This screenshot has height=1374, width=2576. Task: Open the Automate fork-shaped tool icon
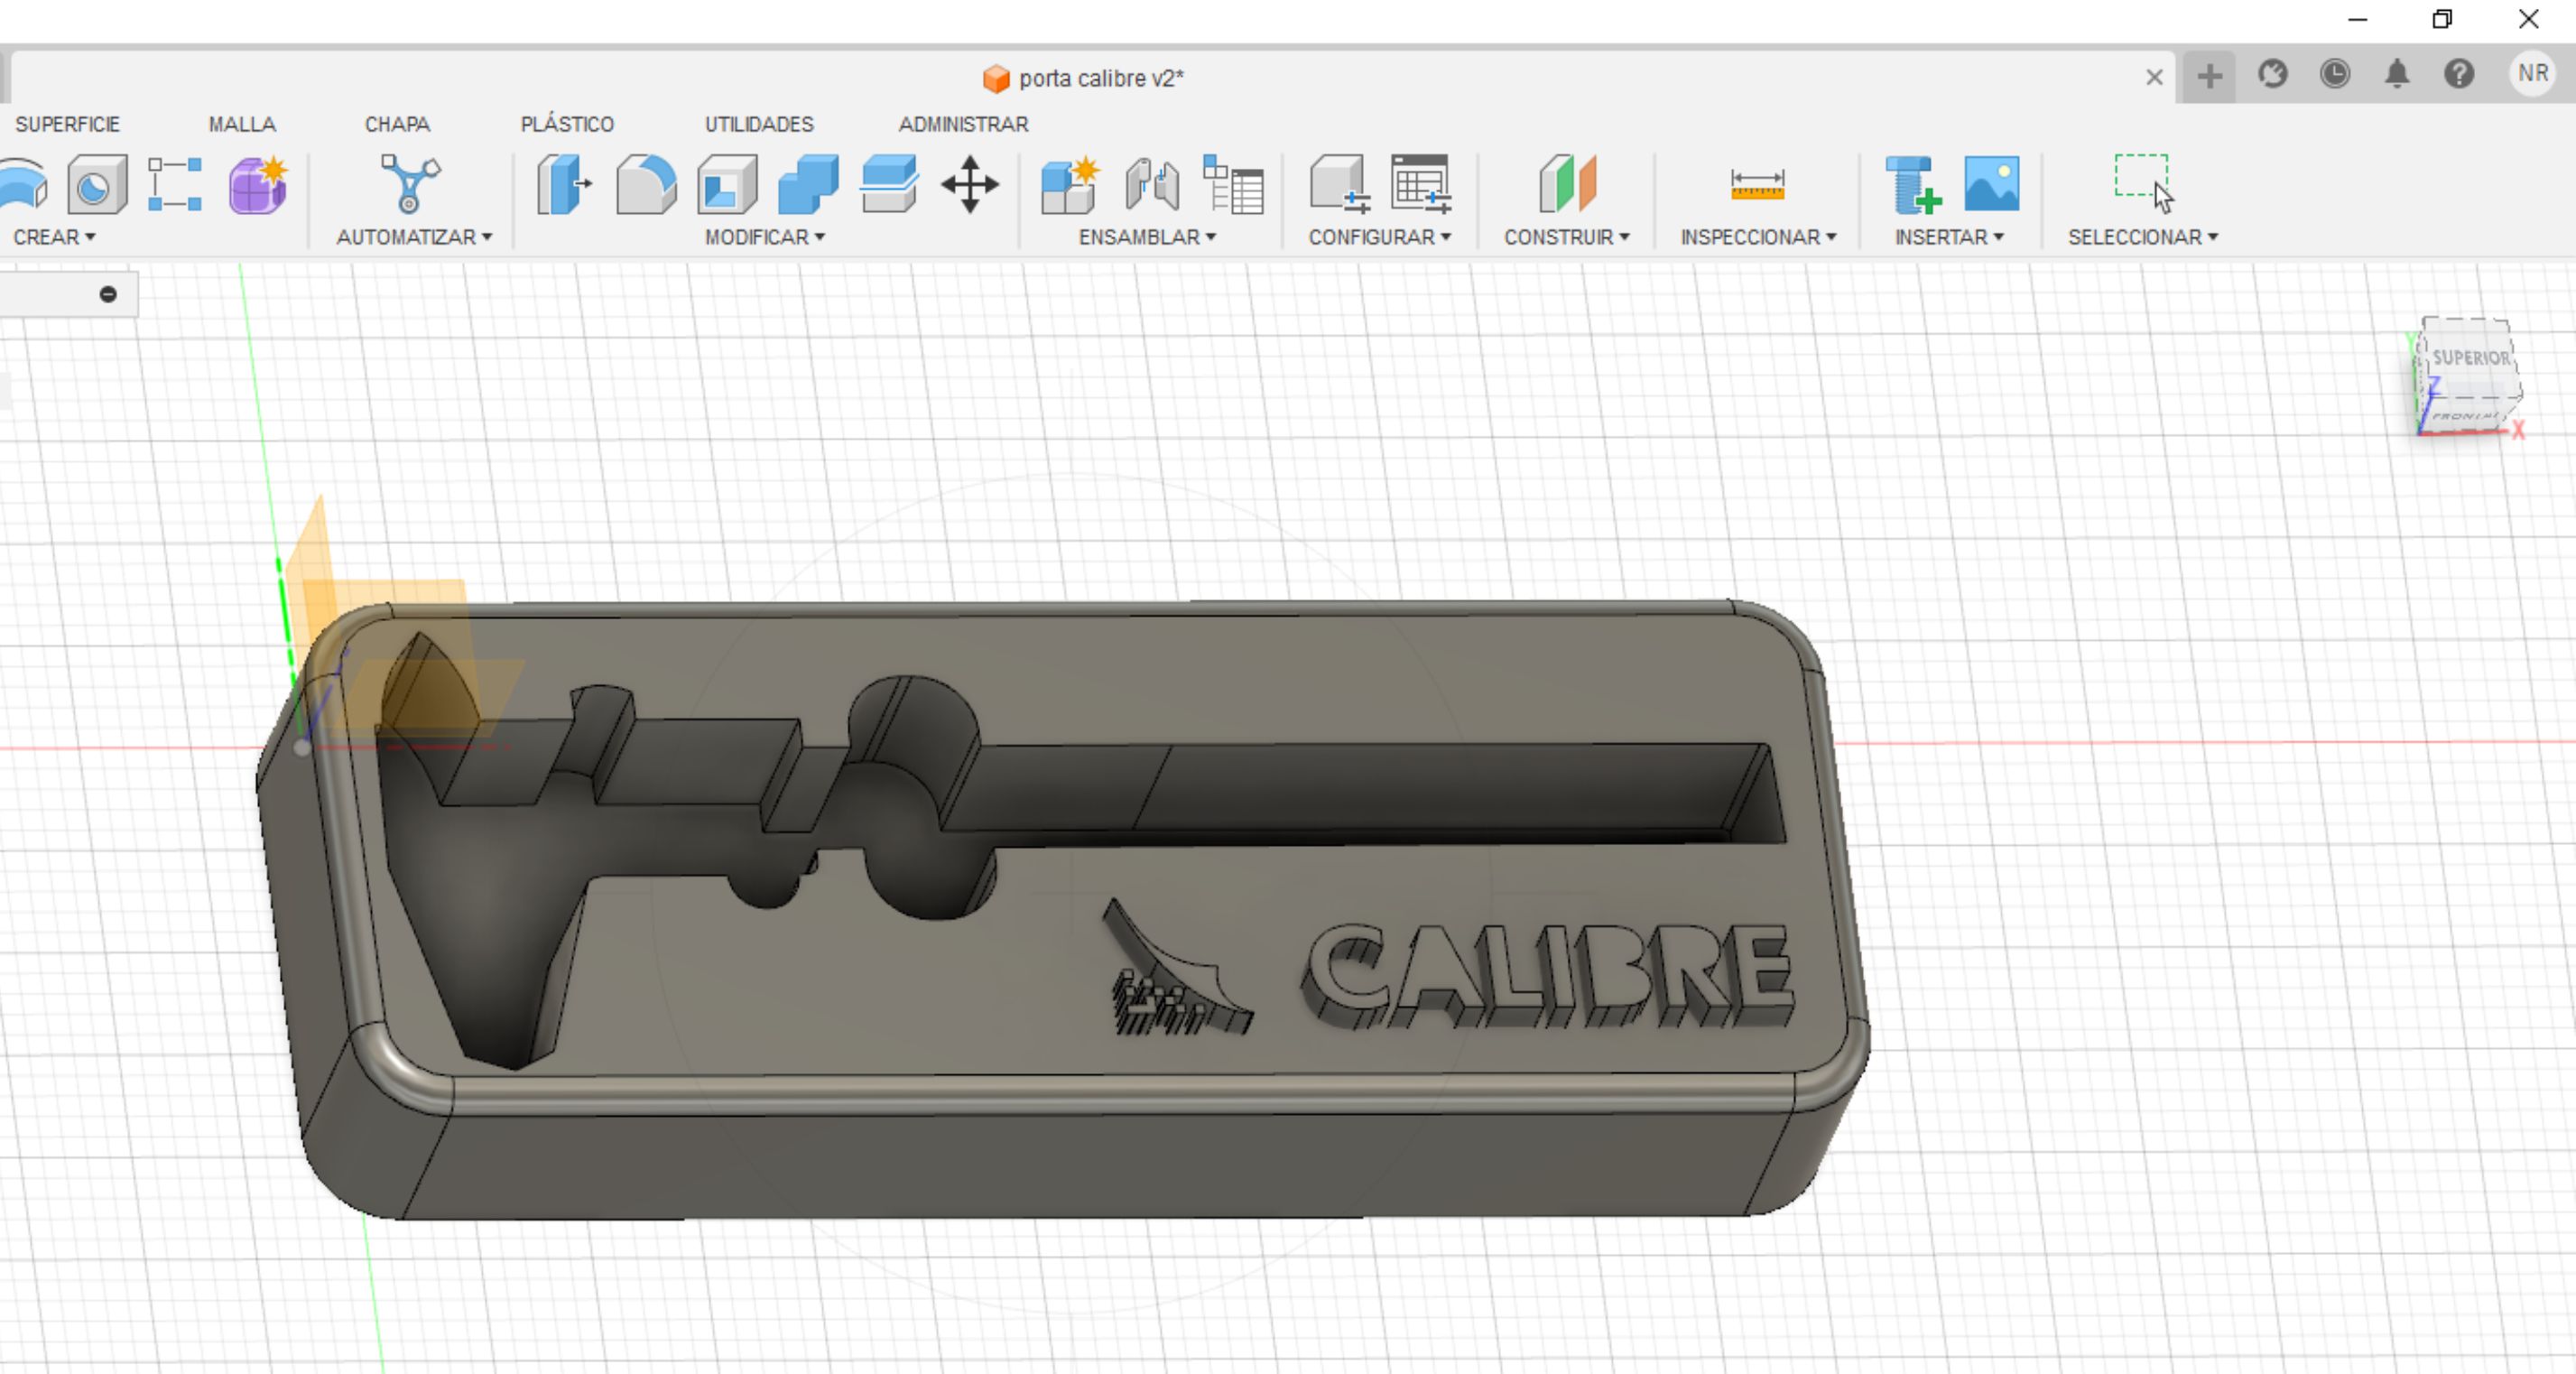(x=410, y=184)
